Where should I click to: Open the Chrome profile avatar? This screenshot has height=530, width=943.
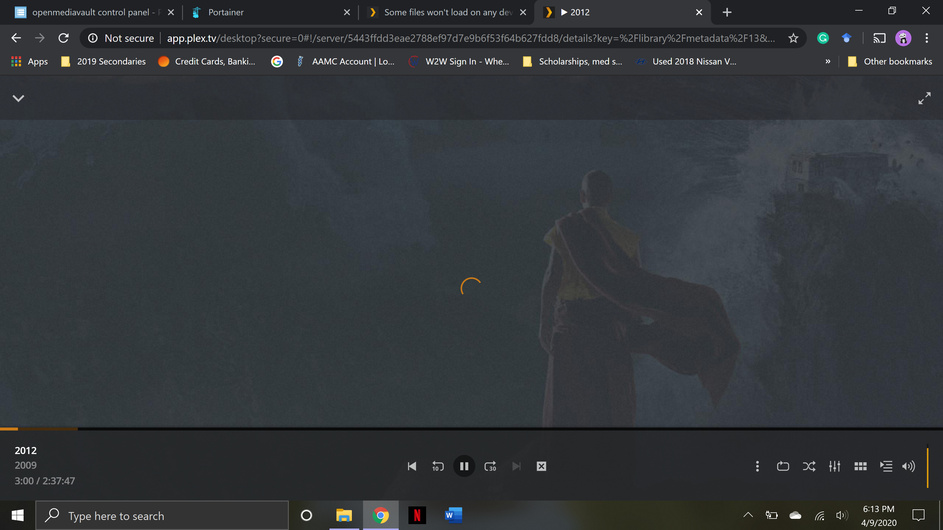pos(903,38)
